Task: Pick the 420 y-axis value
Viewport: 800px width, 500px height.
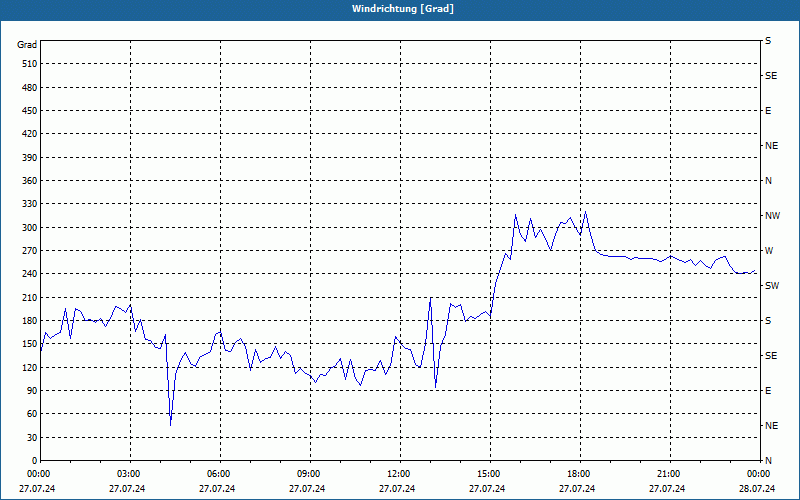Action: pos(29,134)
